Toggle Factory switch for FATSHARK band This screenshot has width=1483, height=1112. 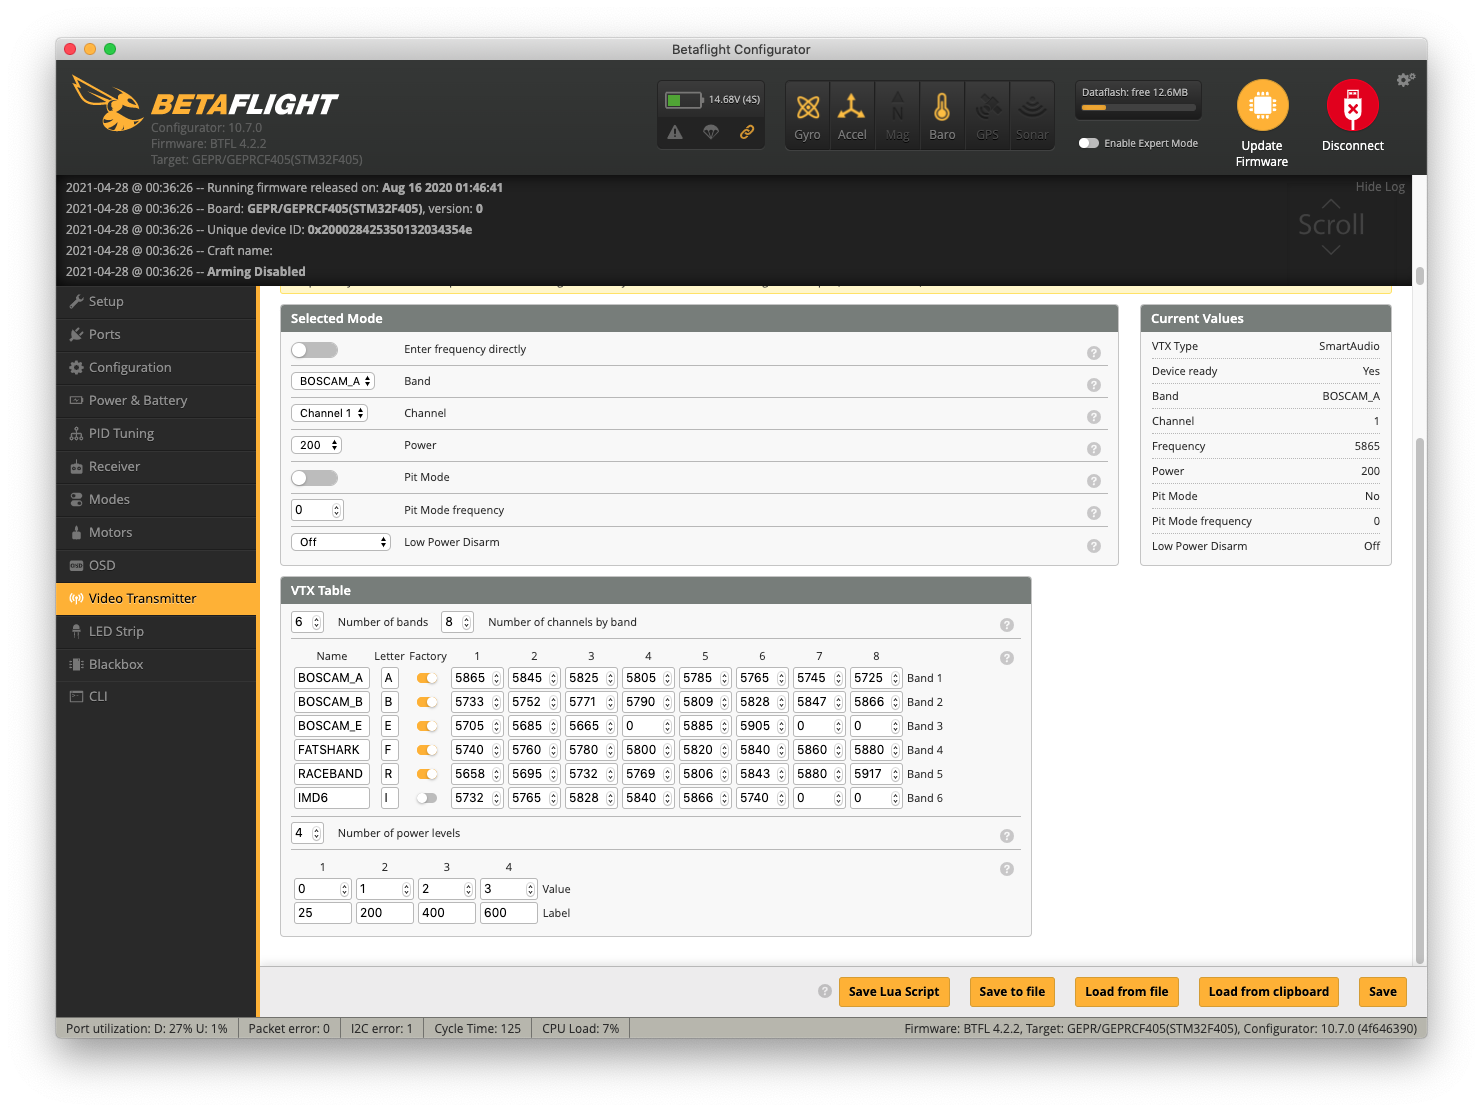coord(427,750)
